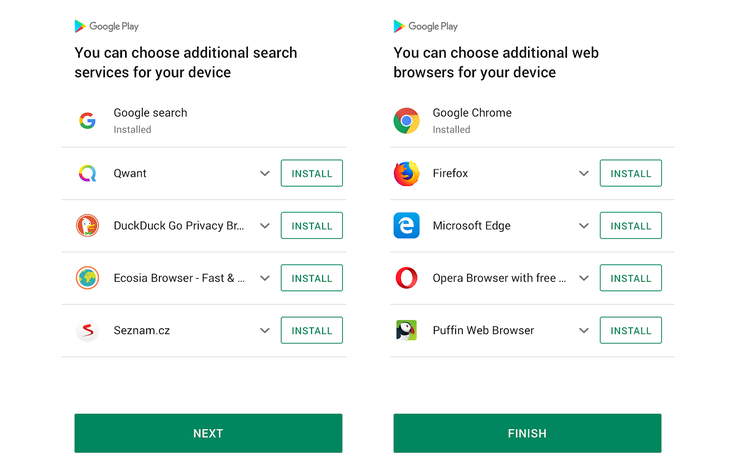Click the additional web browsers heading
This screenshot has width=736, height=458.
click(496, 62)
